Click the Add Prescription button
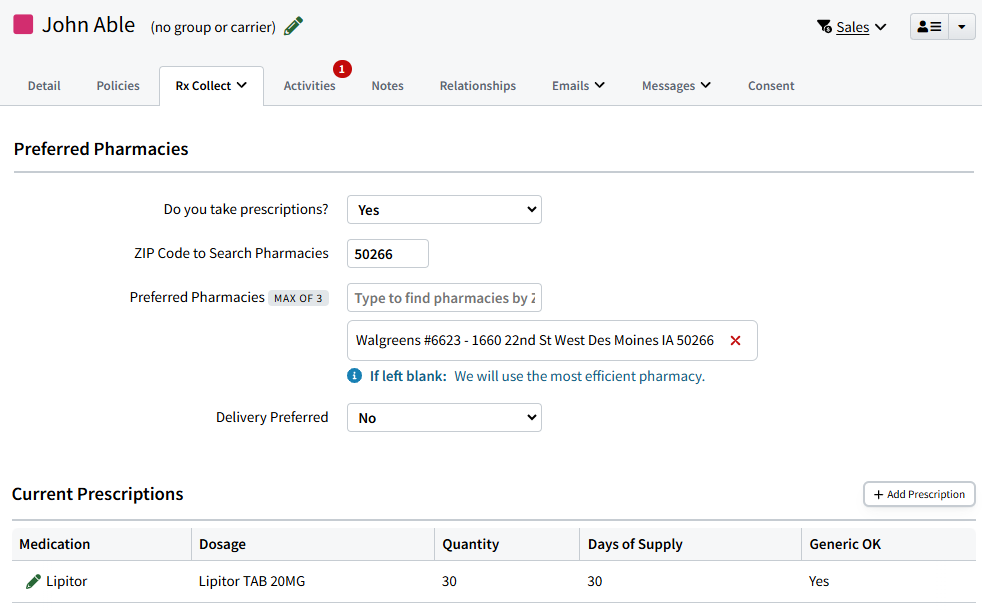This screenshot has height=613, width=982. coord(918,494)
